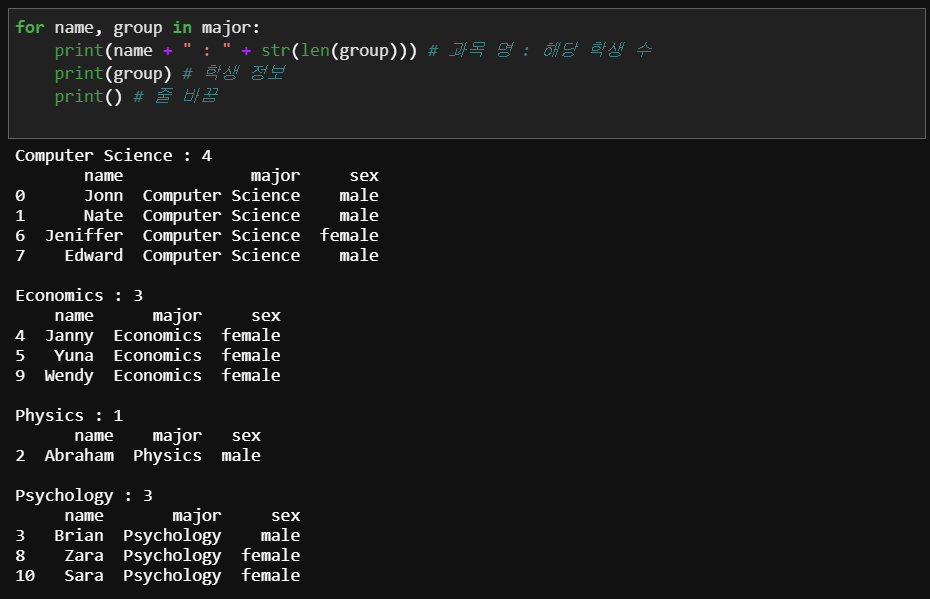Click 'Physics' major in Abraham row
The image size is (930, 599).
coord(167,456)
